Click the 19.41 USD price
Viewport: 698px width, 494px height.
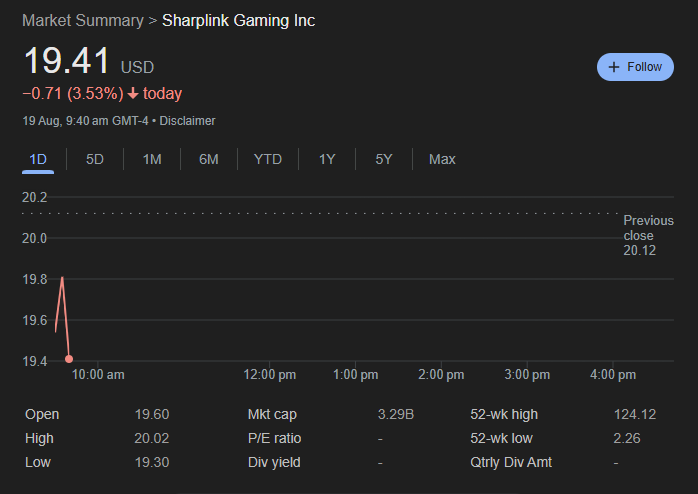[x=67, y=61]
